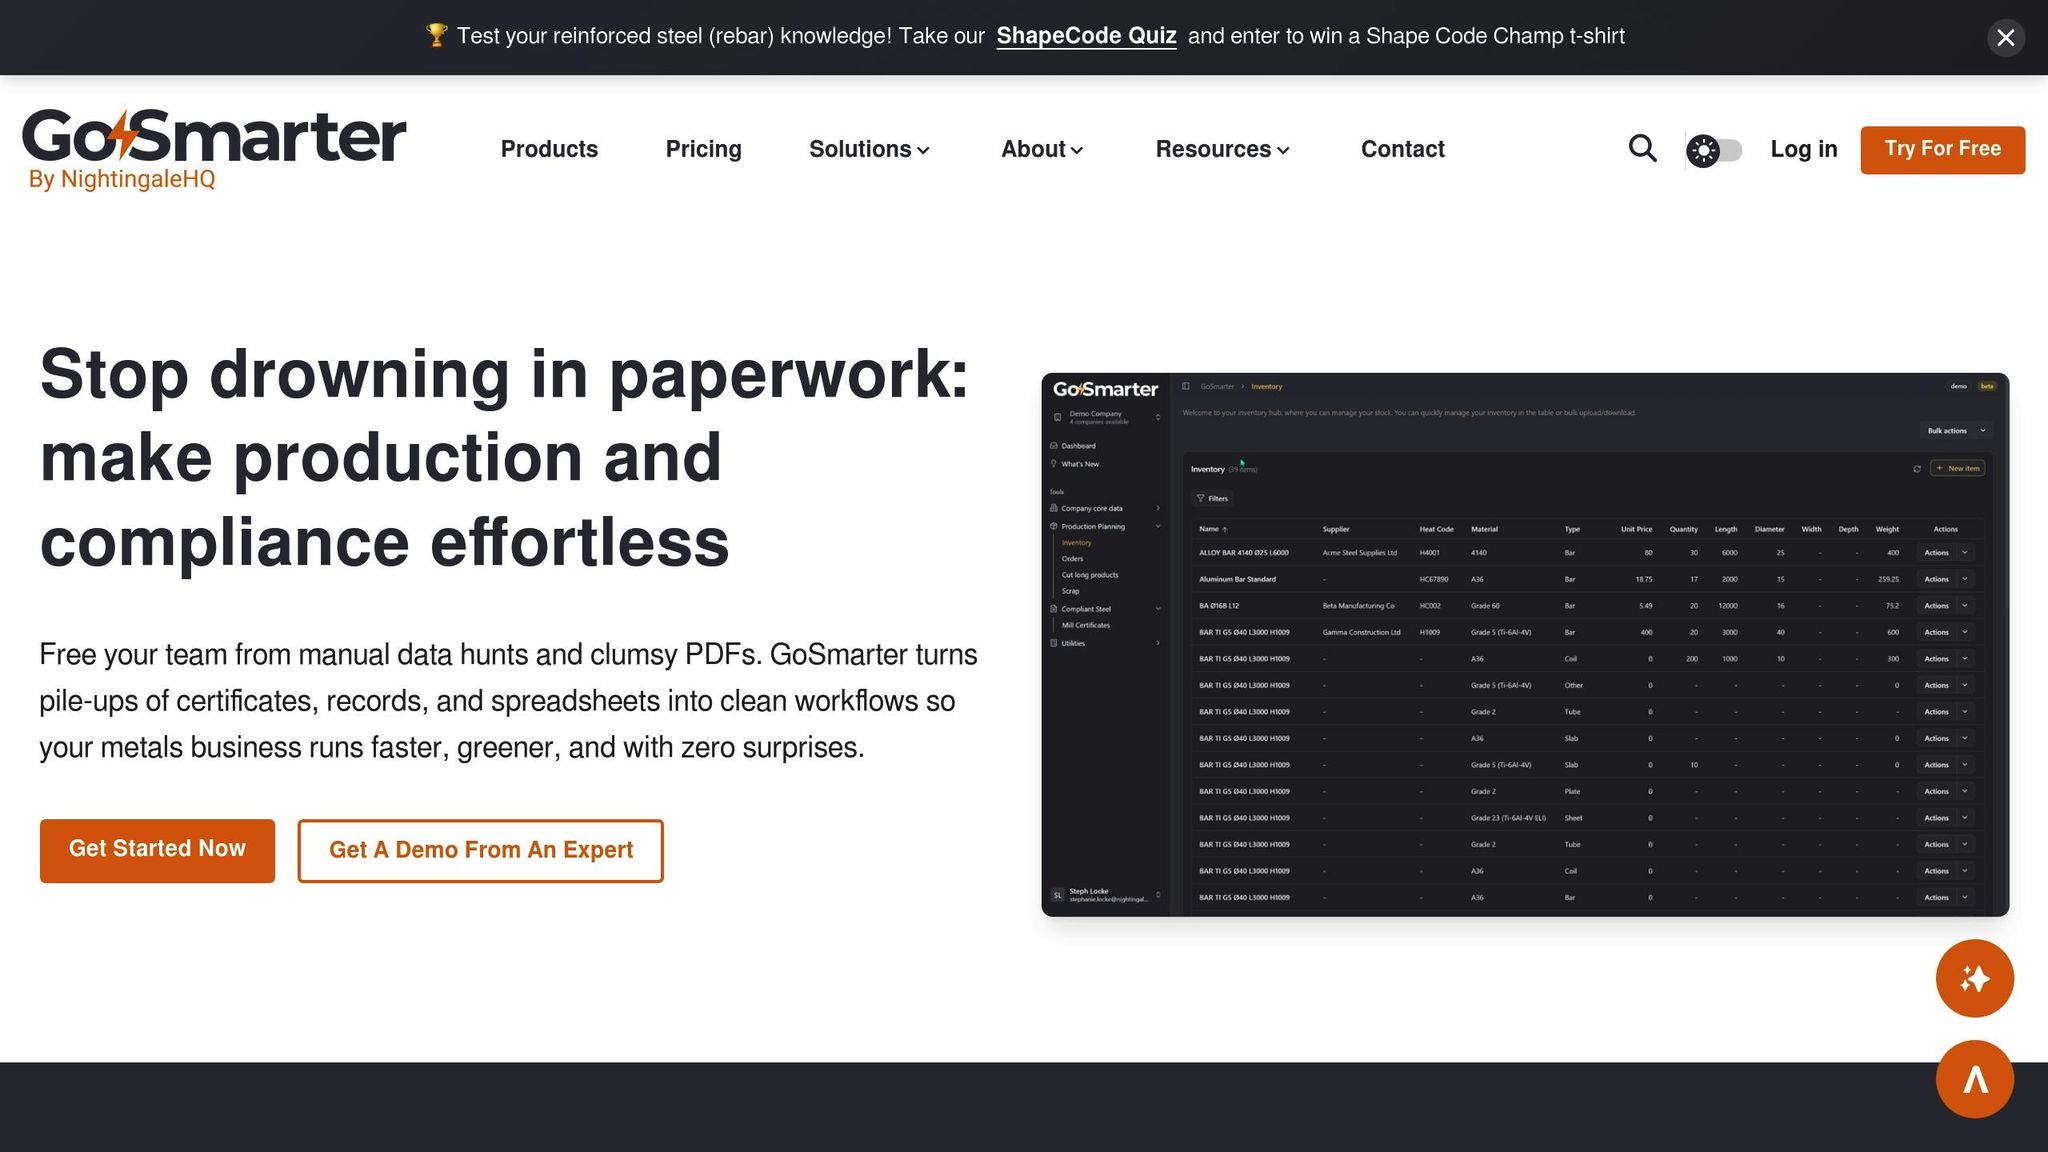The image size is (2048, 1152).
Task: Open the Contact page
Action: click(x=1402, y=149)
